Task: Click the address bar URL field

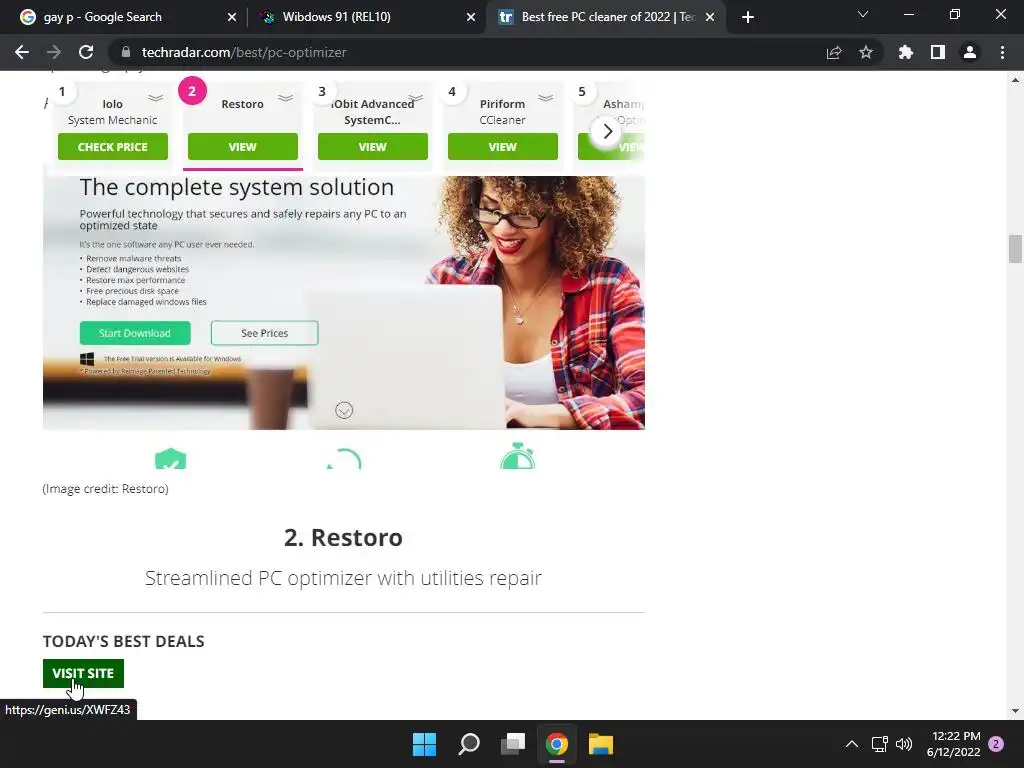Action: [x=470, y=52]
